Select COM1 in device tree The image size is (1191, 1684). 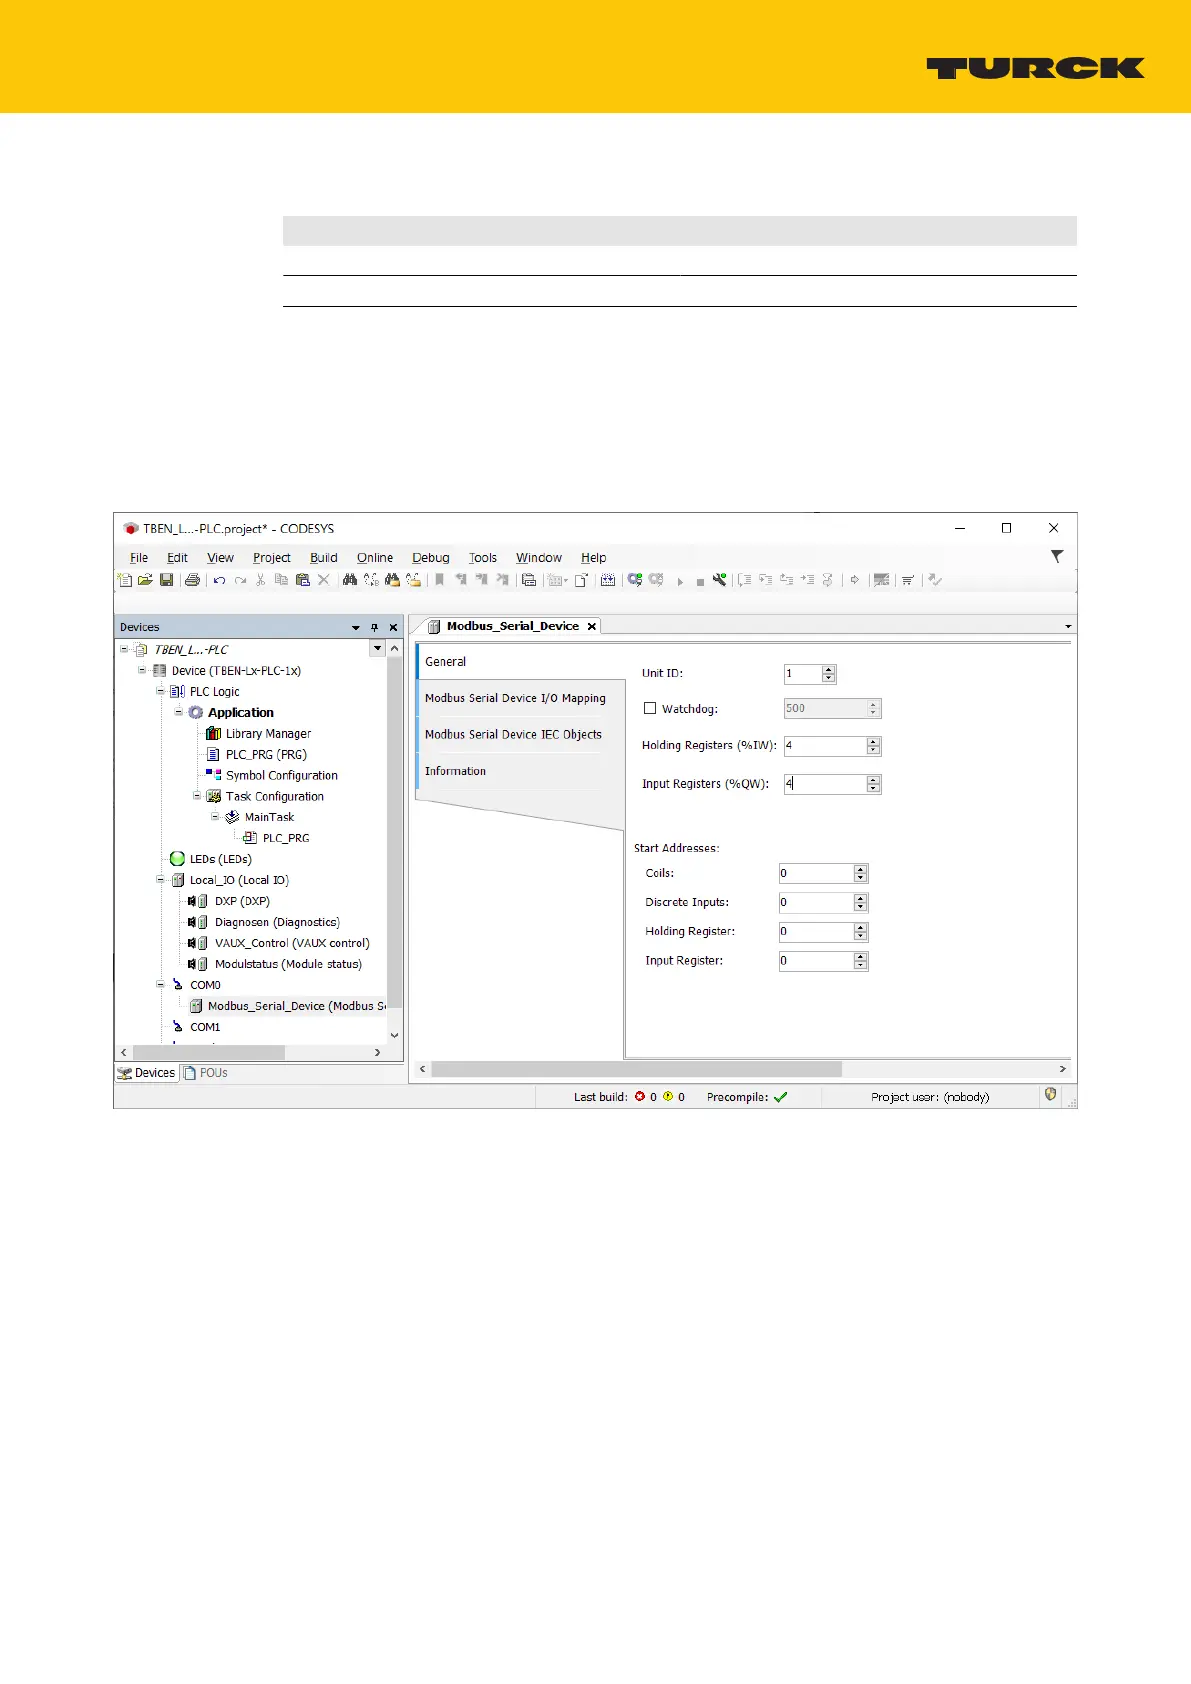click(x=205, y=1027)
